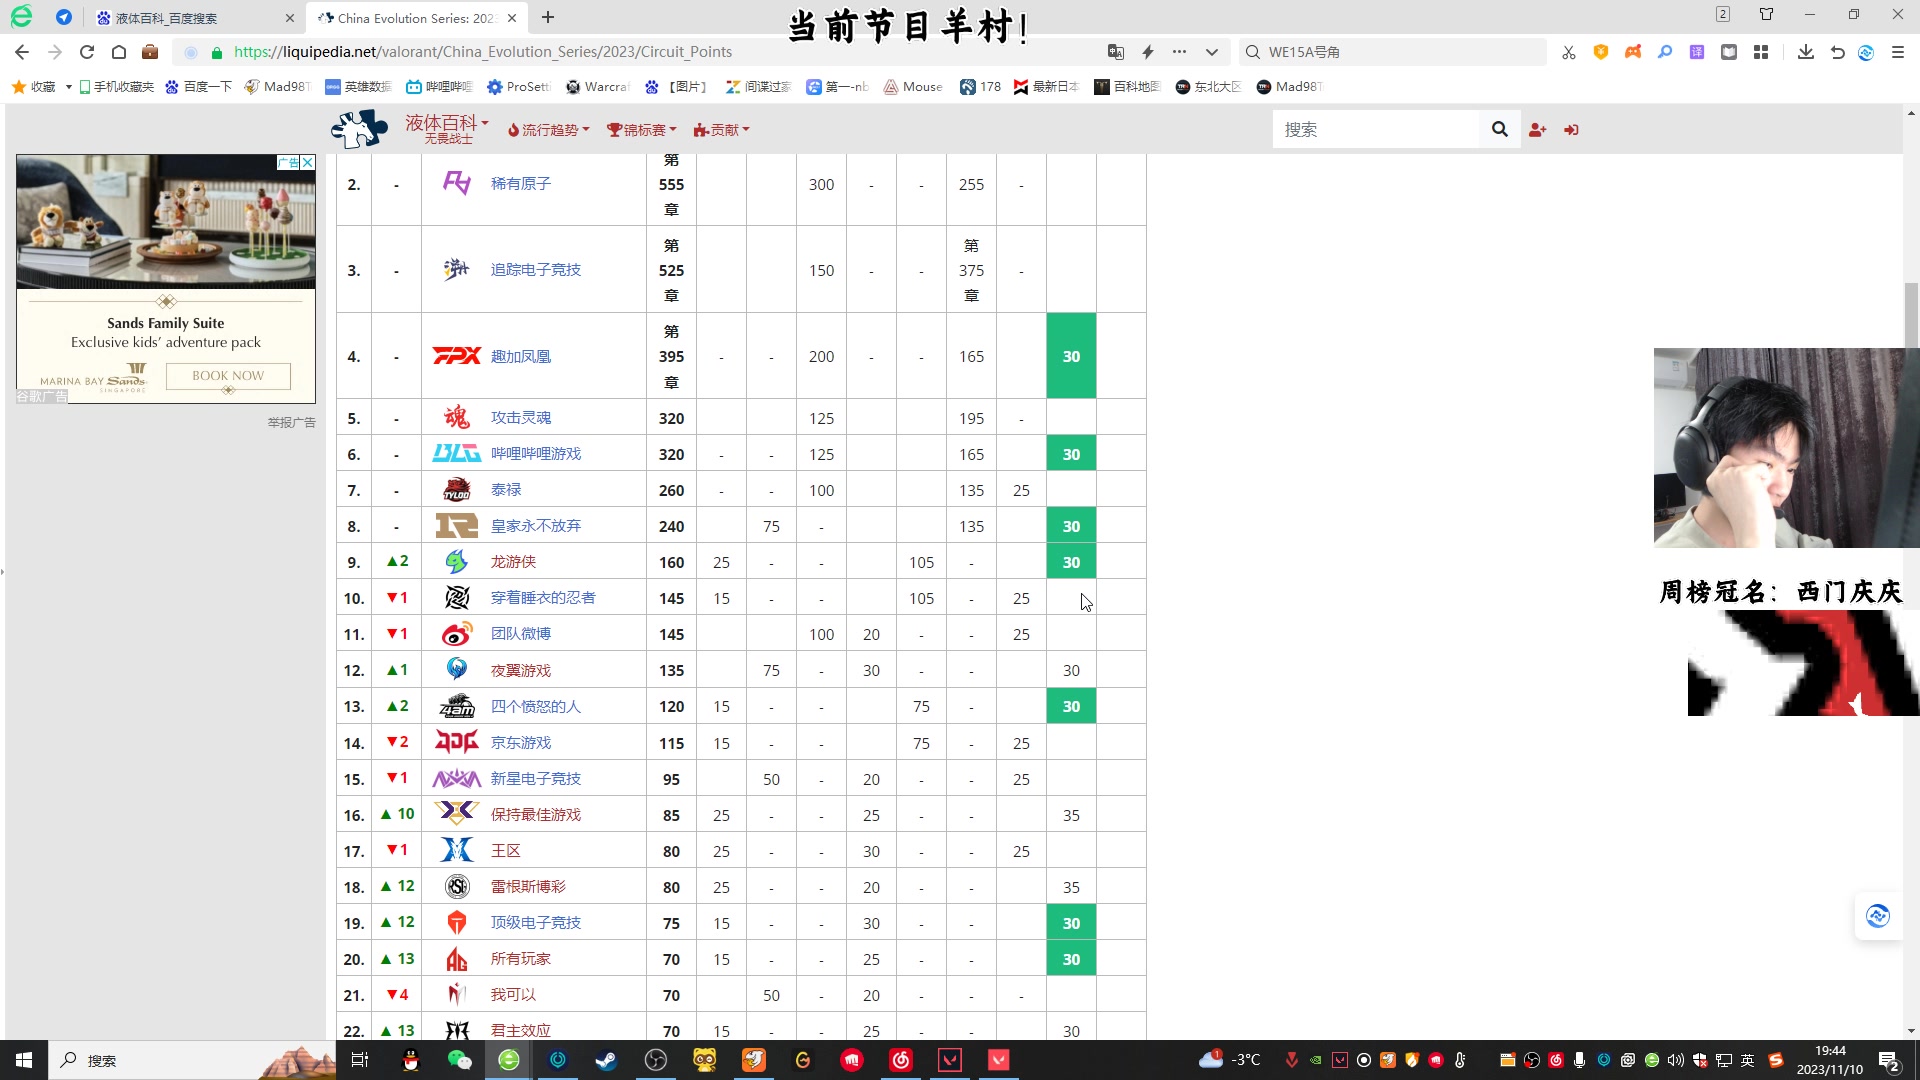Close the advertisement with X icon

pos(308,162)
